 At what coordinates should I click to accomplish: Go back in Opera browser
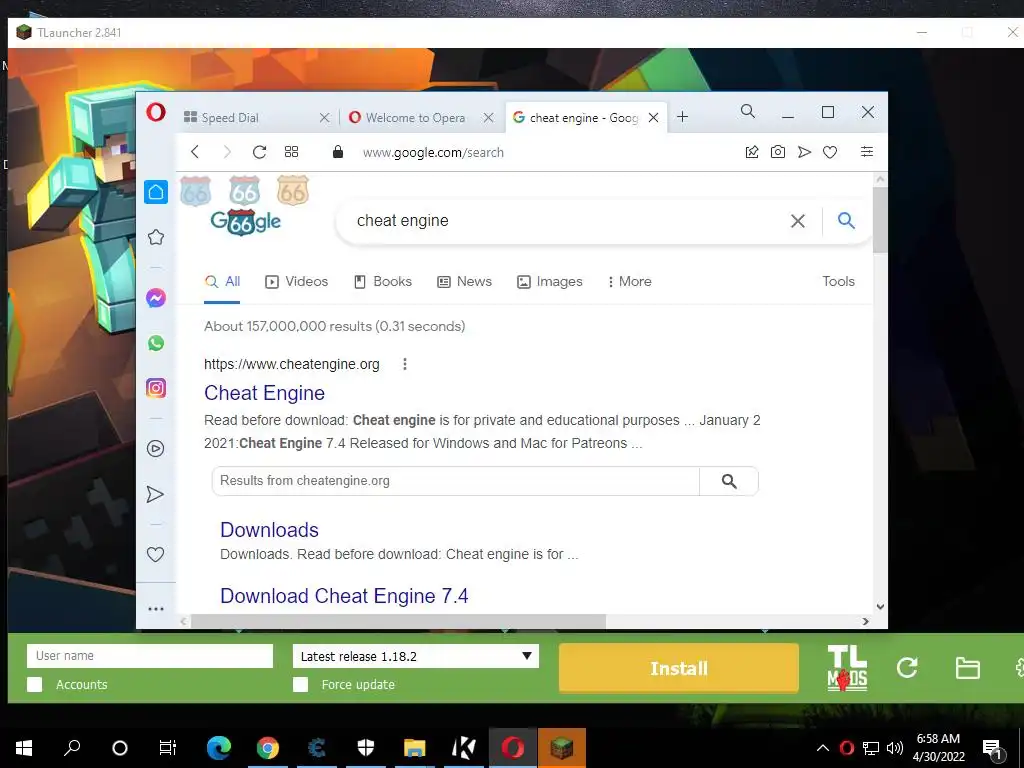195,152
